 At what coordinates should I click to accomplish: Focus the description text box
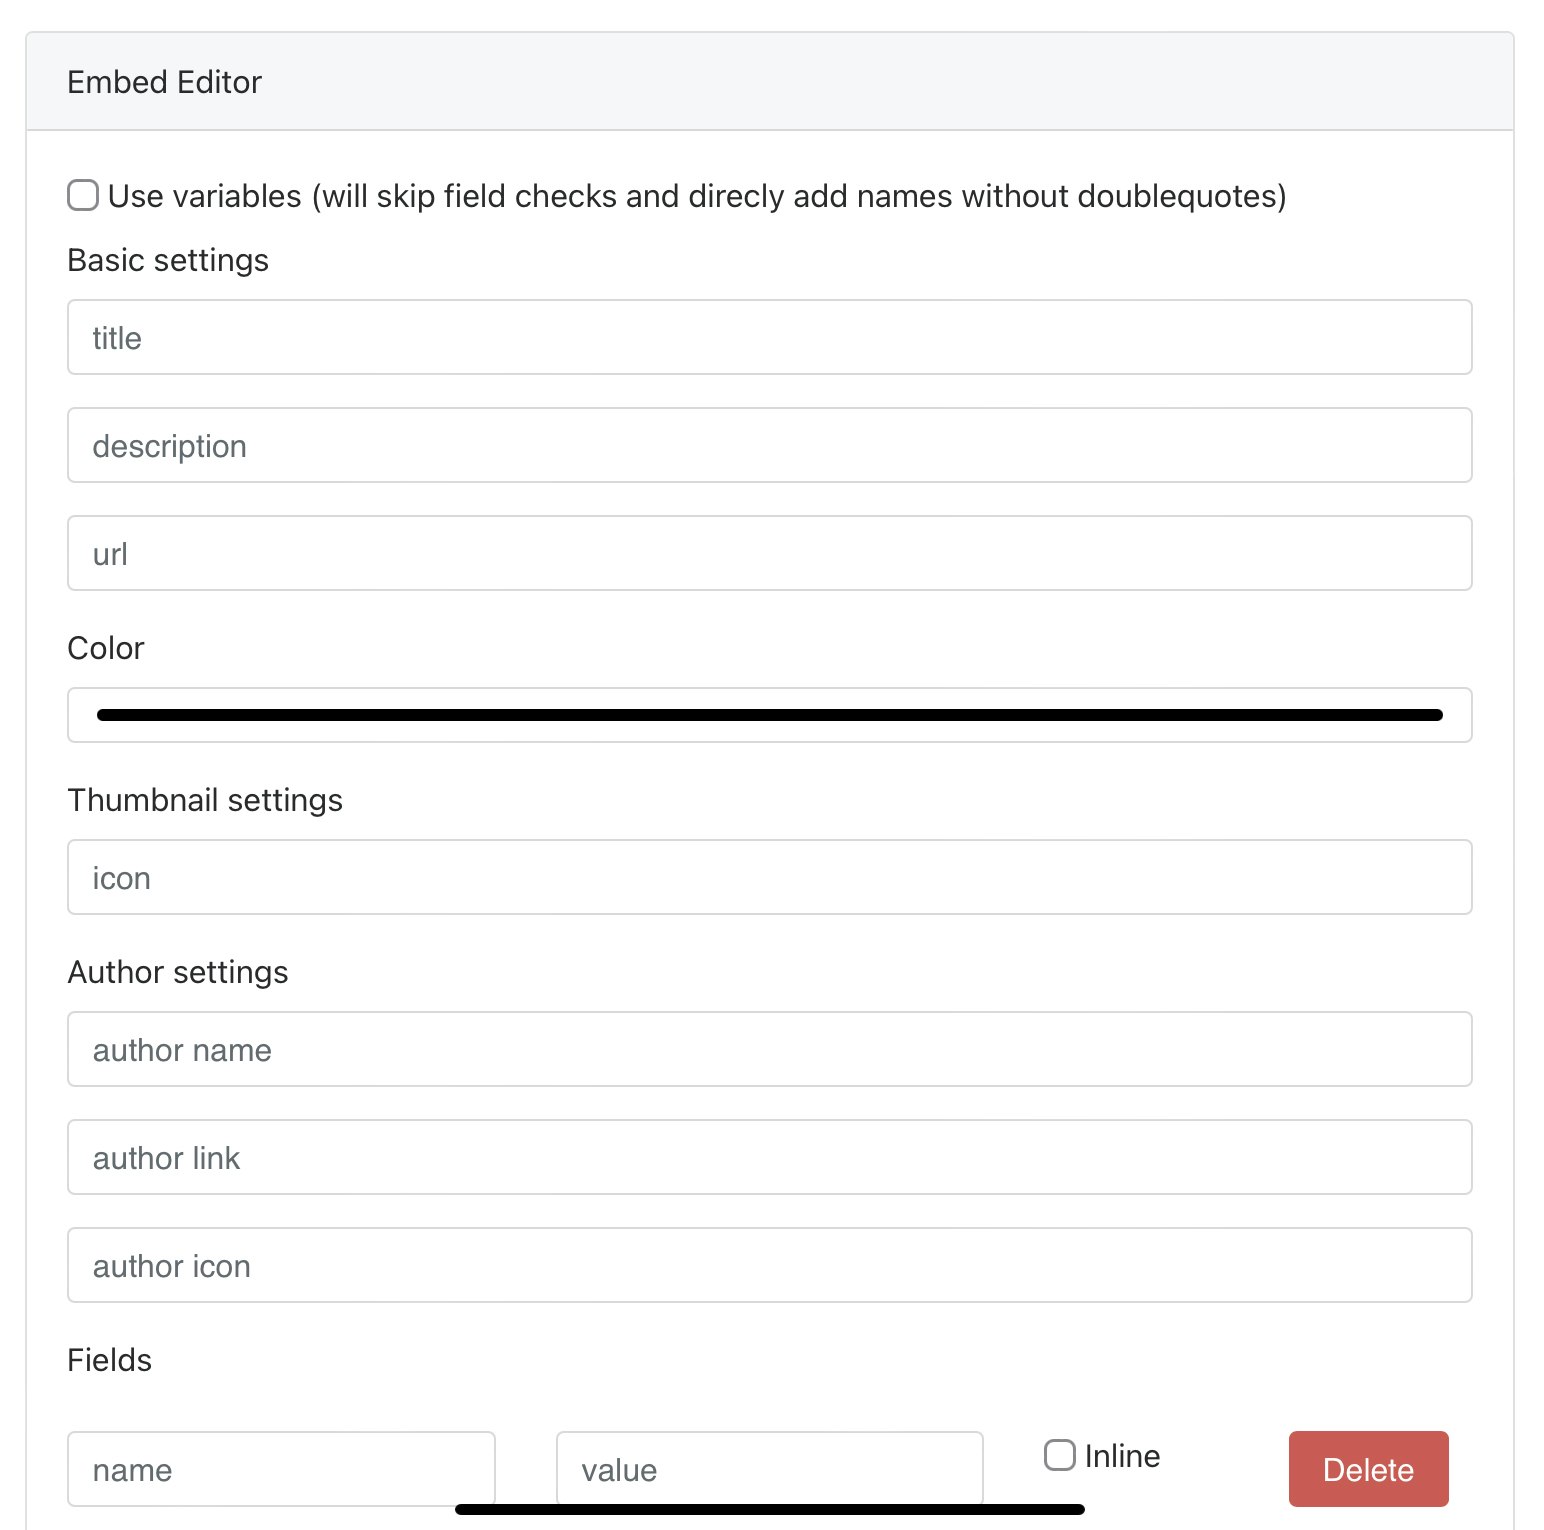(x=769, y=445)
